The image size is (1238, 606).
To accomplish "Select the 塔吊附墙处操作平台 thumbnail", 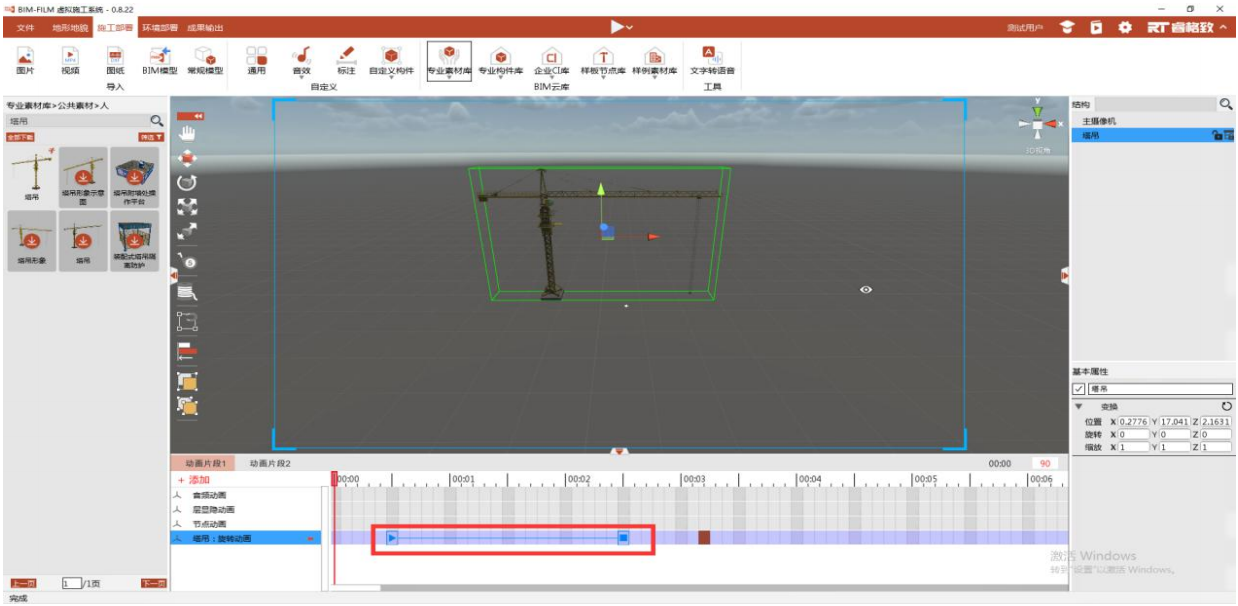I will tap(135, 177).
